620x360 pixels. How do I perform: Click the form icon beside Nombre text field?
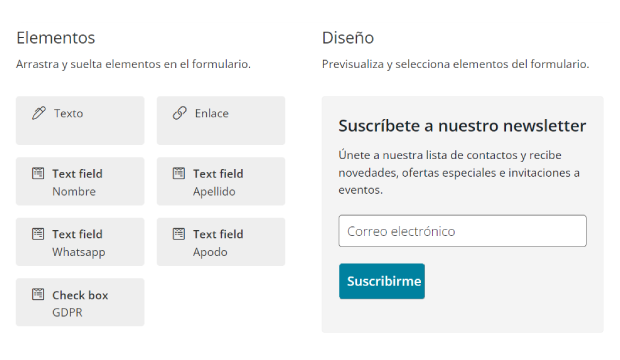pyautogui.click(x=38, y=173)
